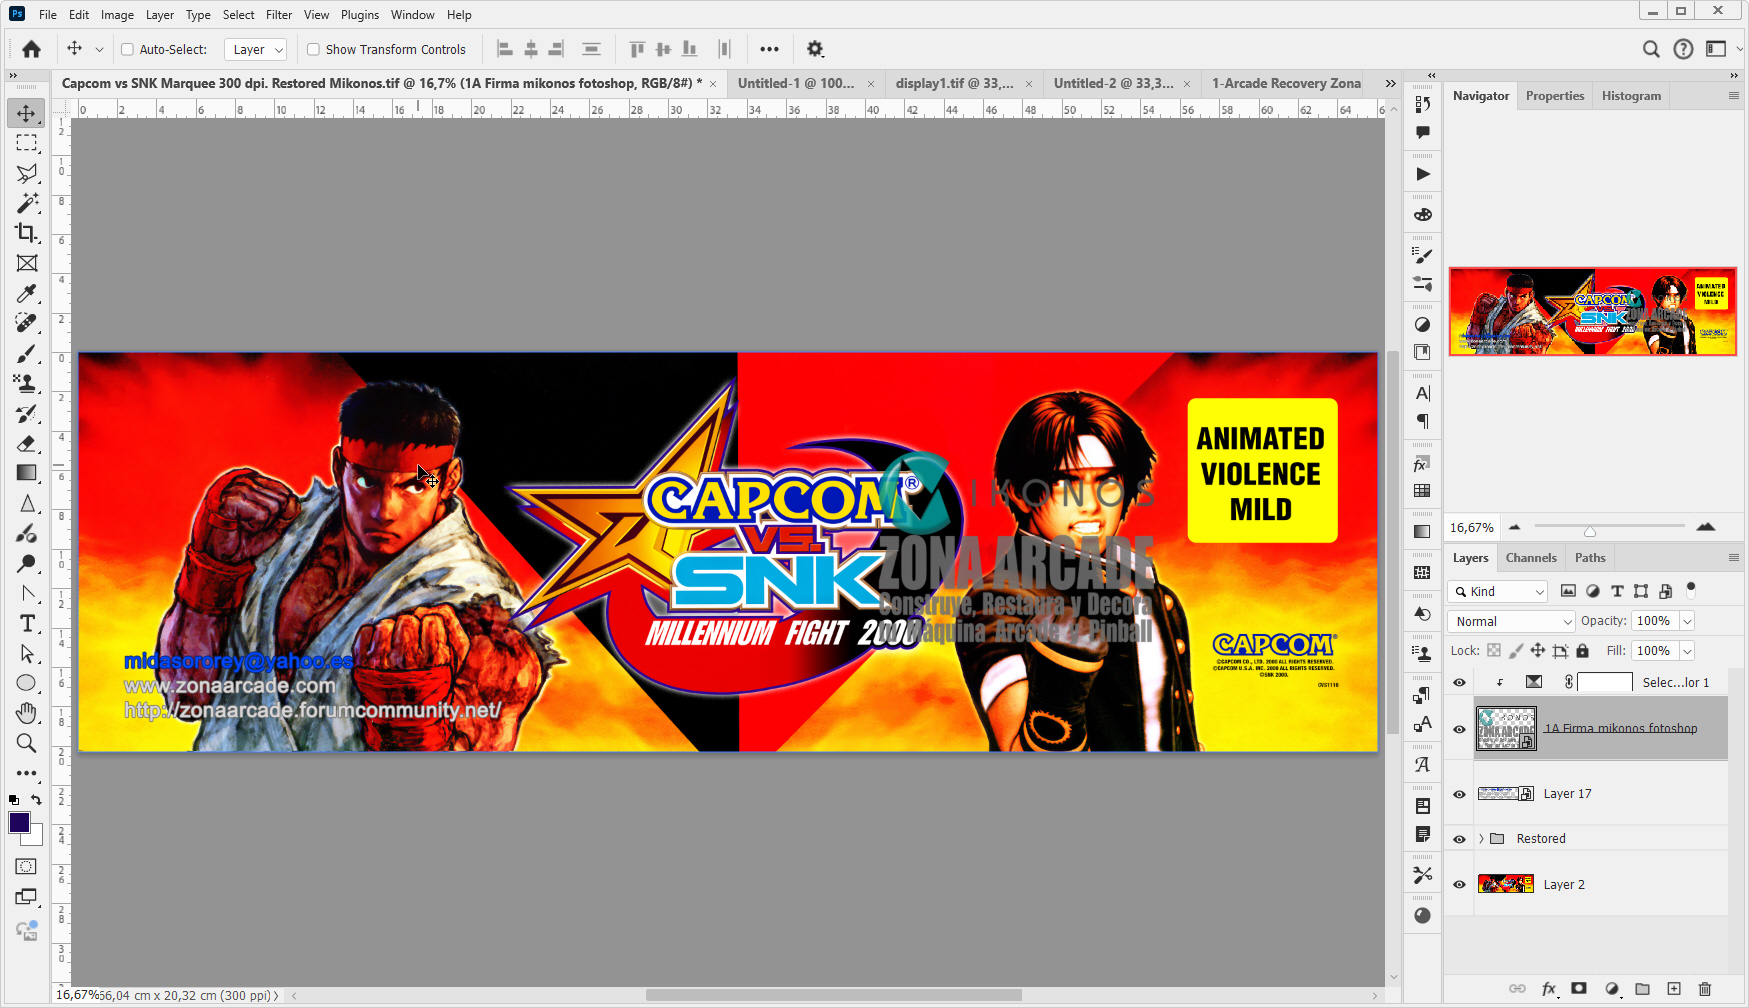Open the Auto-Select Layer dropdown
1749x1008 pixels.
click(x=256, y=49)
